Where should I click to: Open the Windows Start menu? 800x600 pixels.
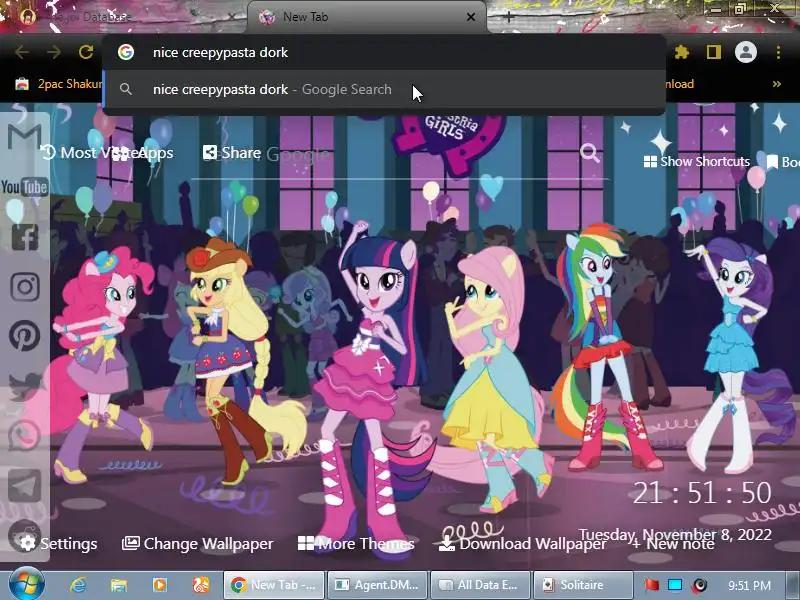pyautogui.click(x=27, y=584)
